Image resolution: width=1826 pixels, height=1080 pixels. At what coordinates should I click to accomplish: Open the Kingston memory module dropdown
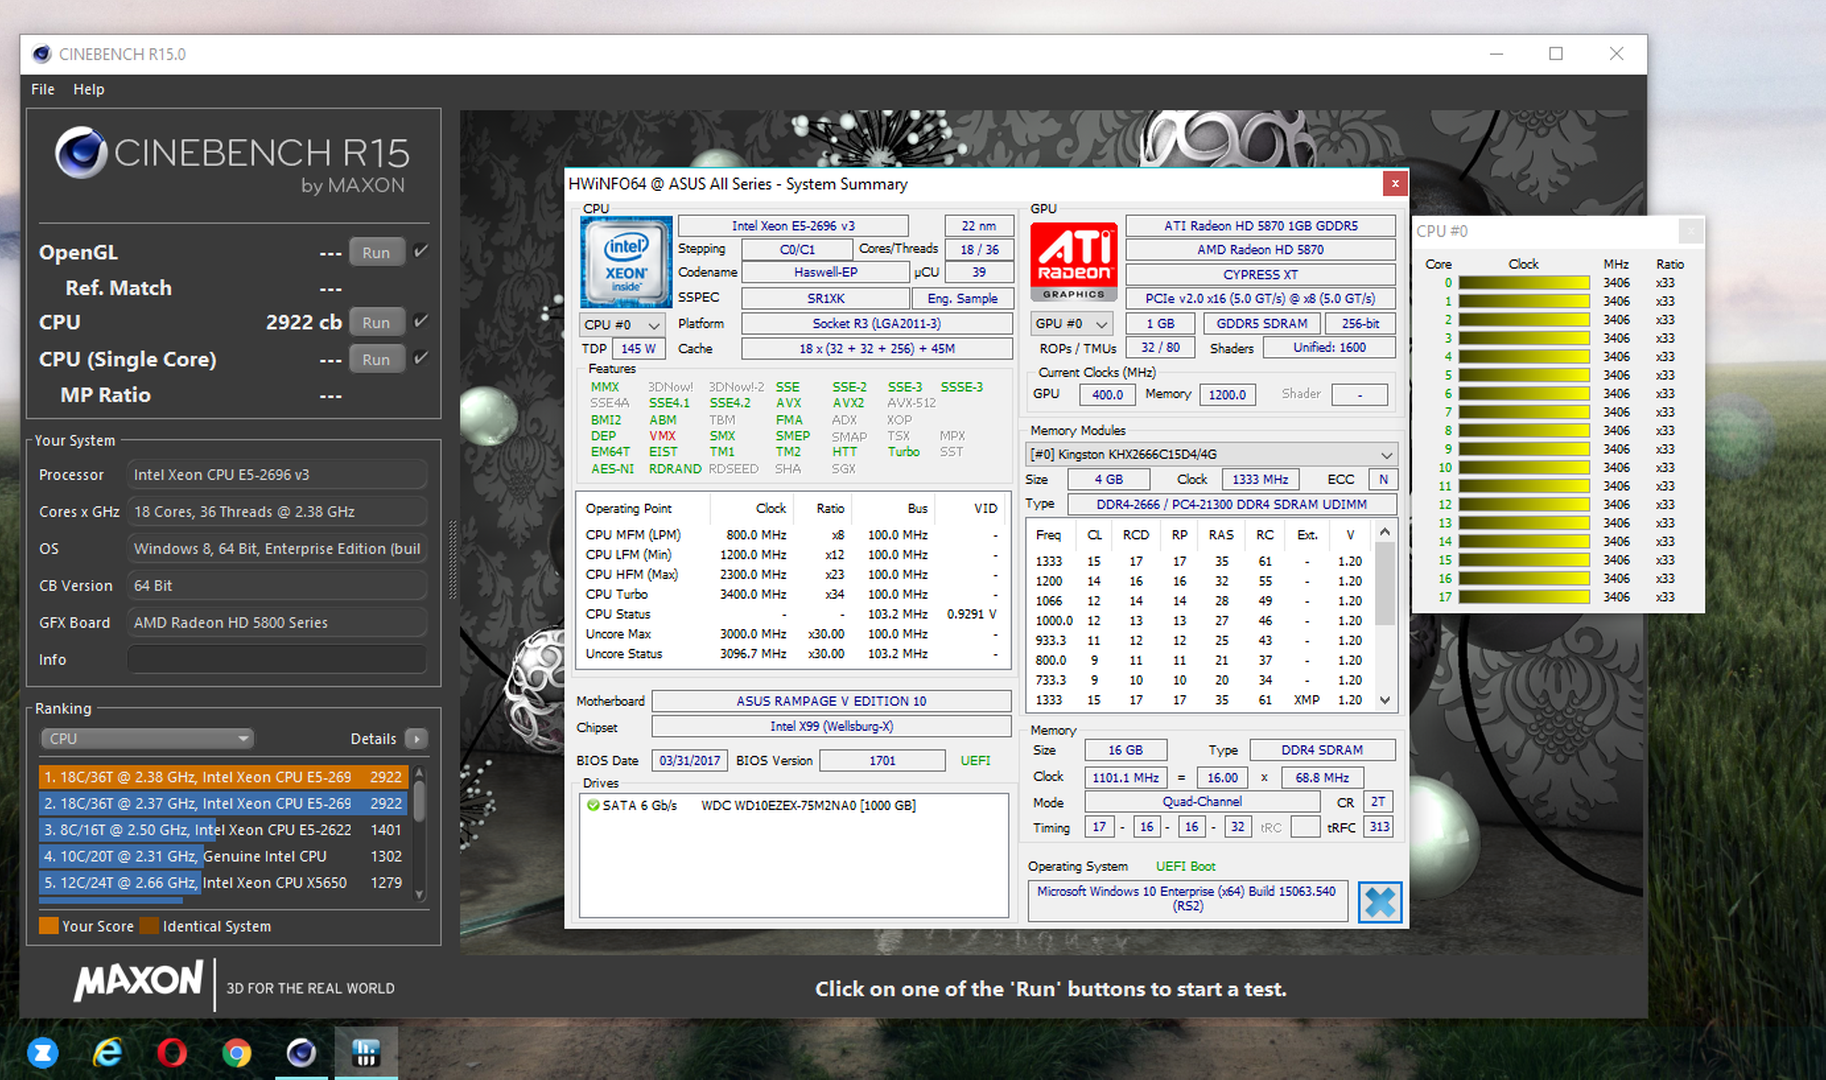point(1212,454)
